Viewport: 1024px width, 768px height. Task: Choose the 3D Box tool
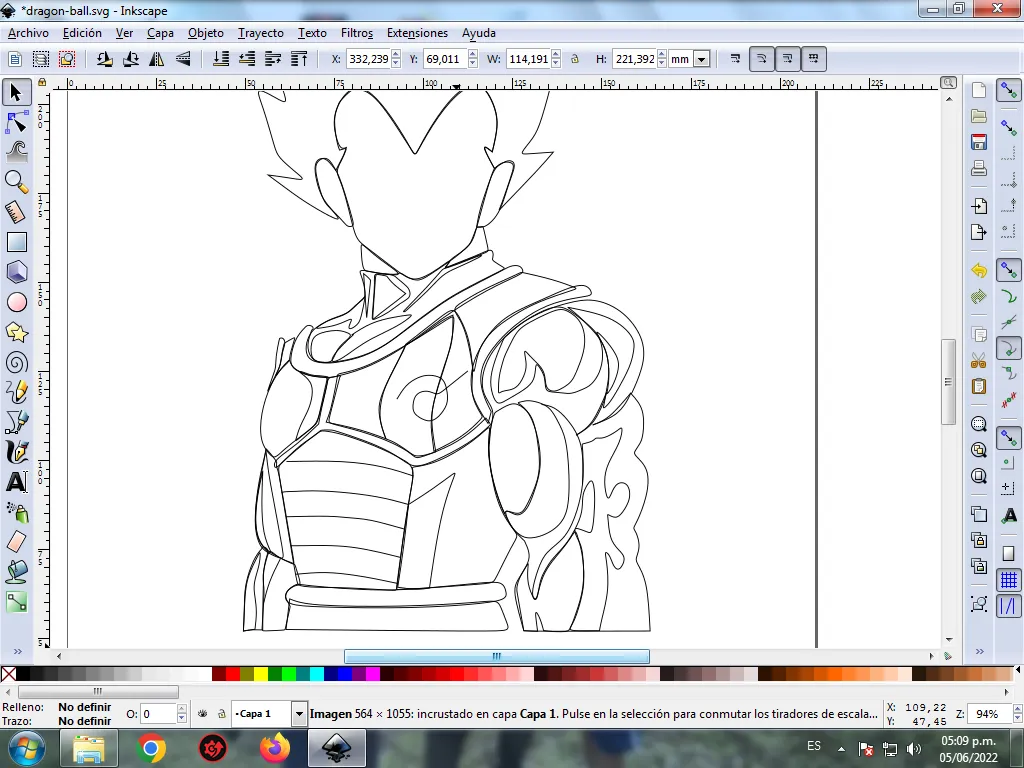tap(16, 272)
